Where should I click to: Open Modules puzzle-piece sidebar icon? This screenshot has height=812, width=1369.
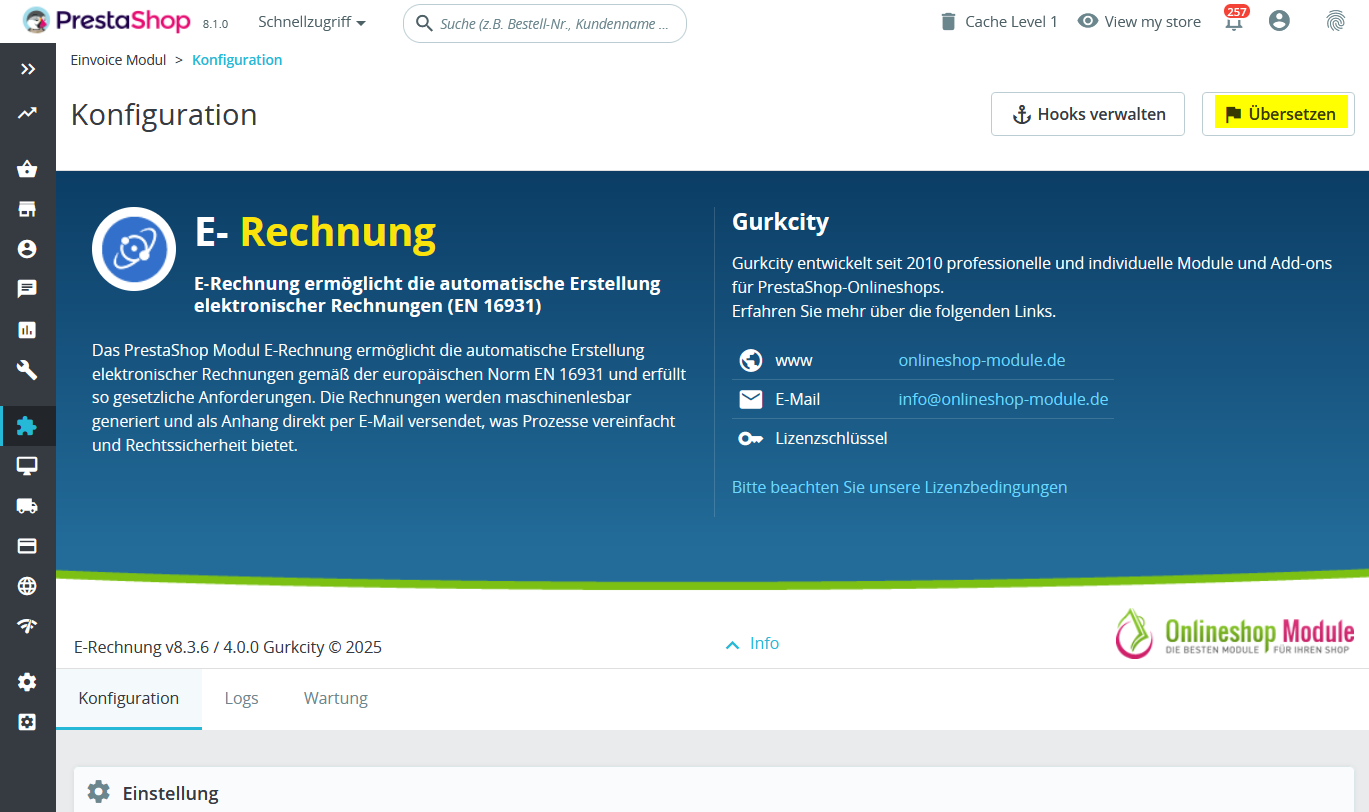click(x=28, y=426)
